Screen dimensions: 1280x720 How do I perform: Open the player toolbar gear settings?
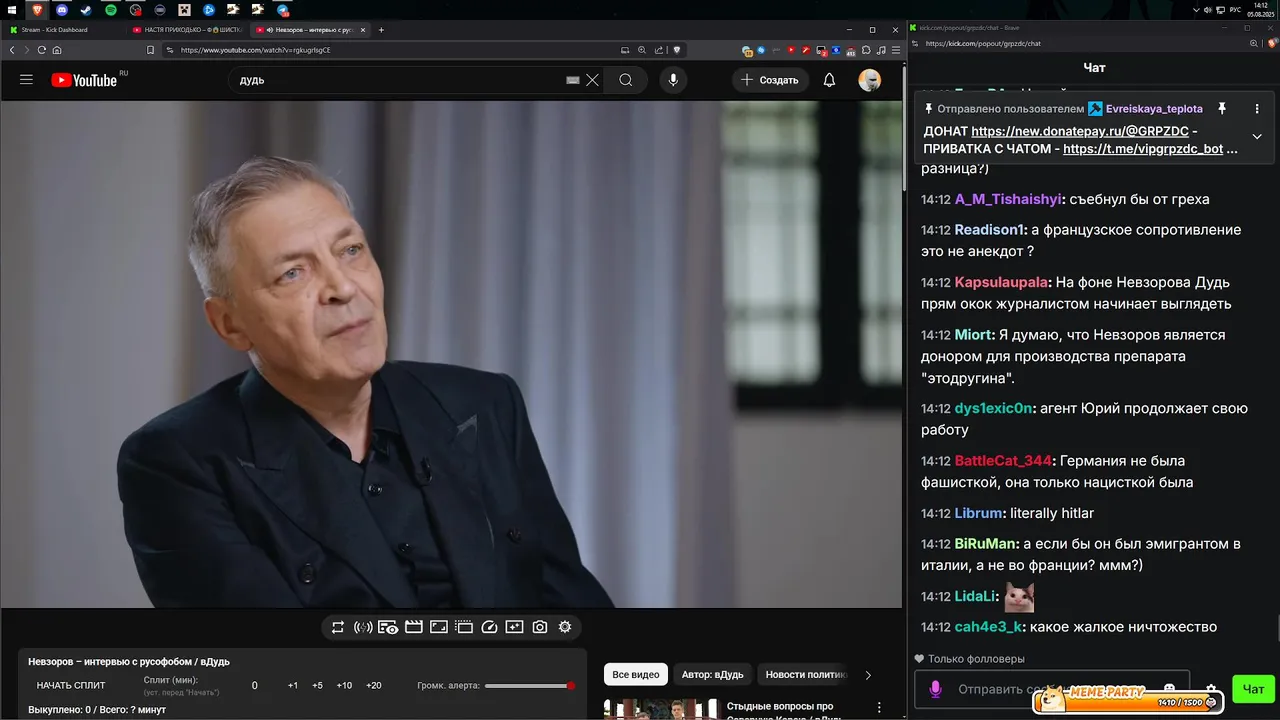coord(565,627)
